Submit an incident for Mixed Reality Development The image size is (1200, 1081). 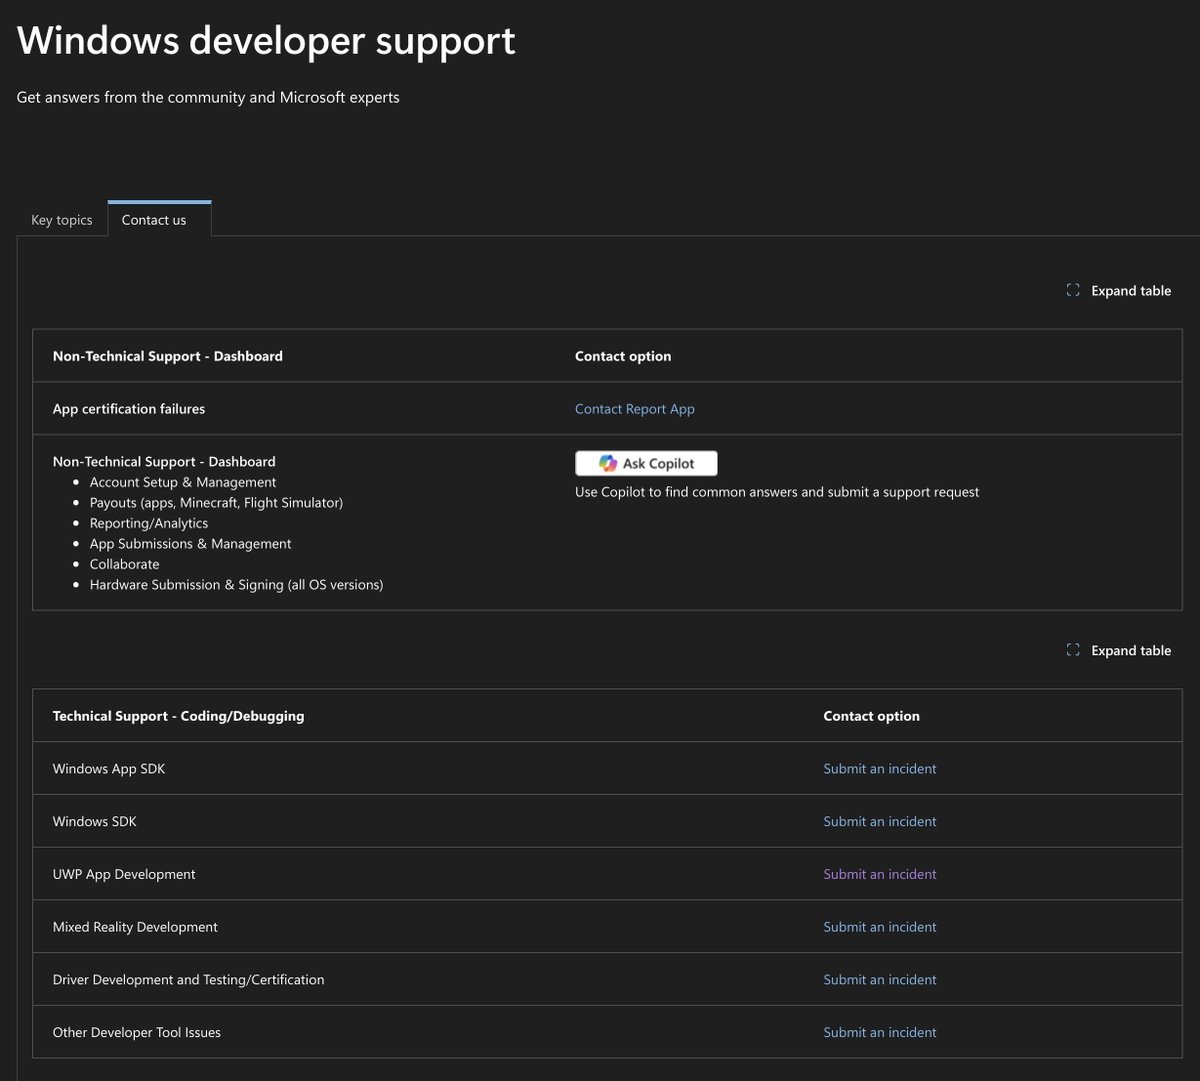(880, 927)
